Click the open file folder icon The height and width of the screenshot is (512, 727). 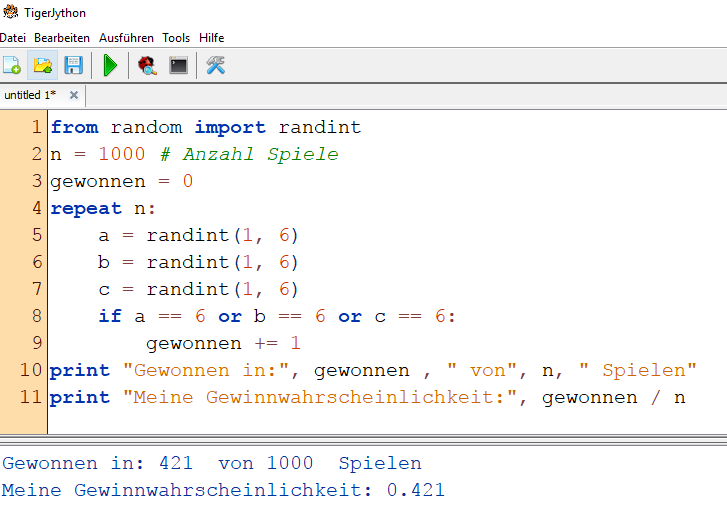click(x=42, y=66)
